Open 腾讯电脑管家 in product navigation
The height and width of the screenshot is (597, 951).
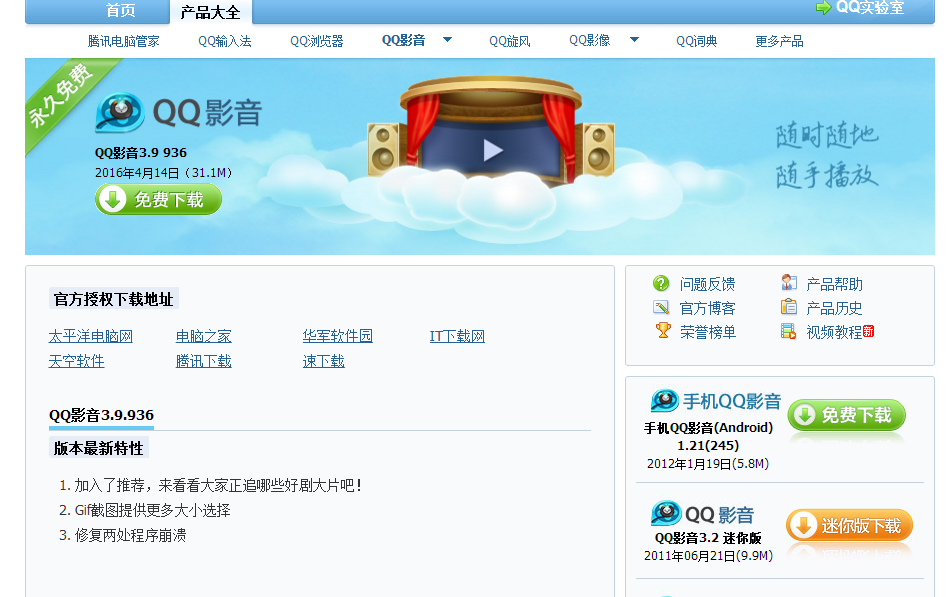[x=123, y=41]
